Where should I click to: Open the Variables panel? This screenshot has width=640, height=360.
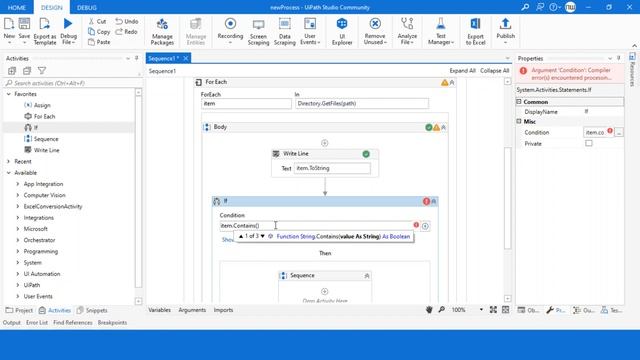tap(159, 310)
